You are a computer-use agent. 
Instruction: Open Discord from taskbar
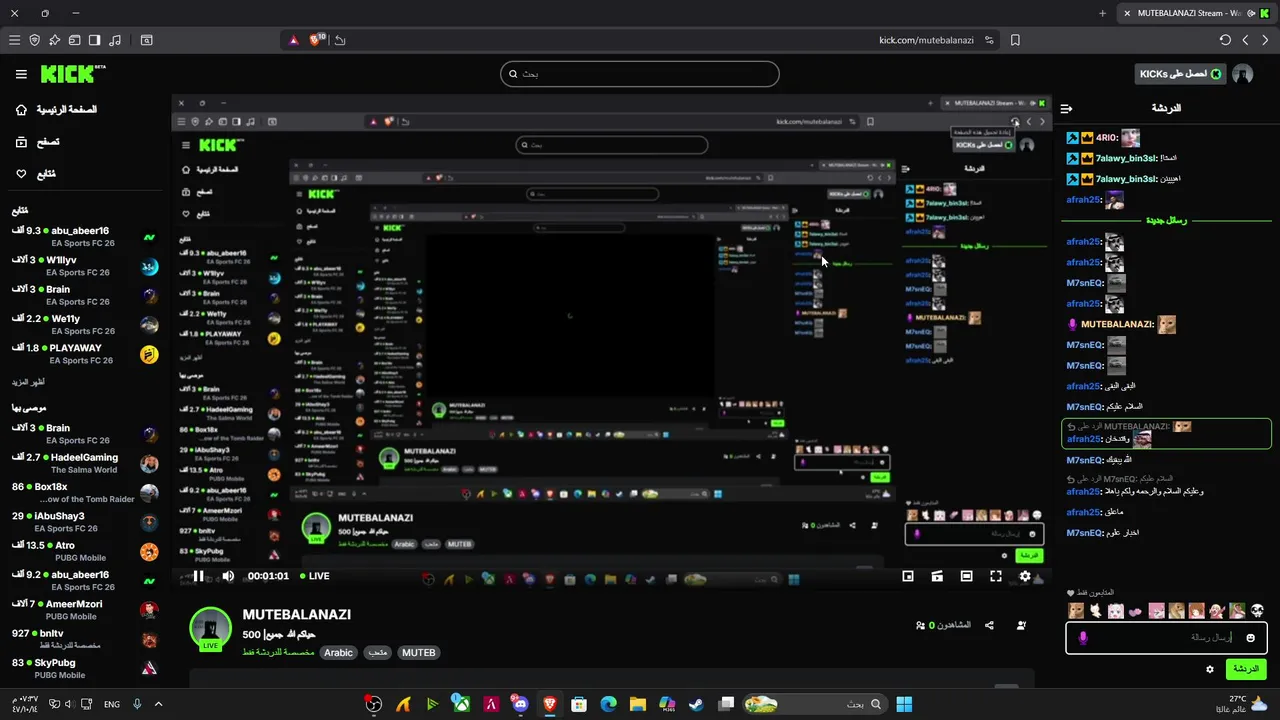coord(520,704)
